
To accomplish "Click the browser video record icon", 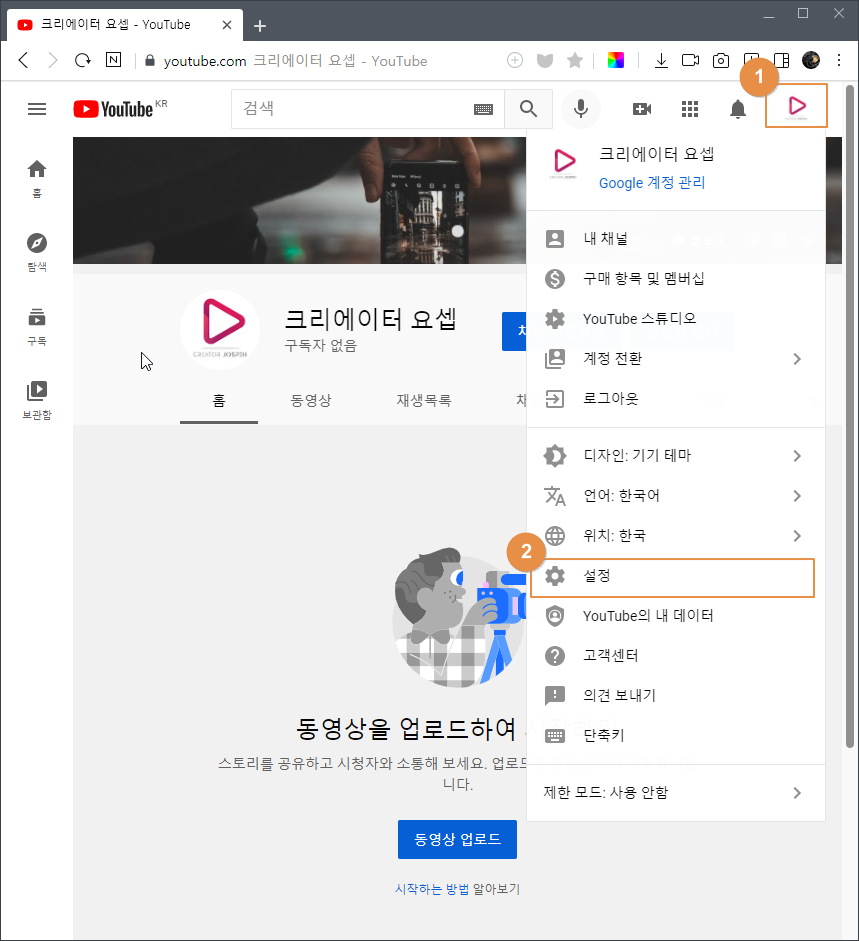I will pos(690,60).
